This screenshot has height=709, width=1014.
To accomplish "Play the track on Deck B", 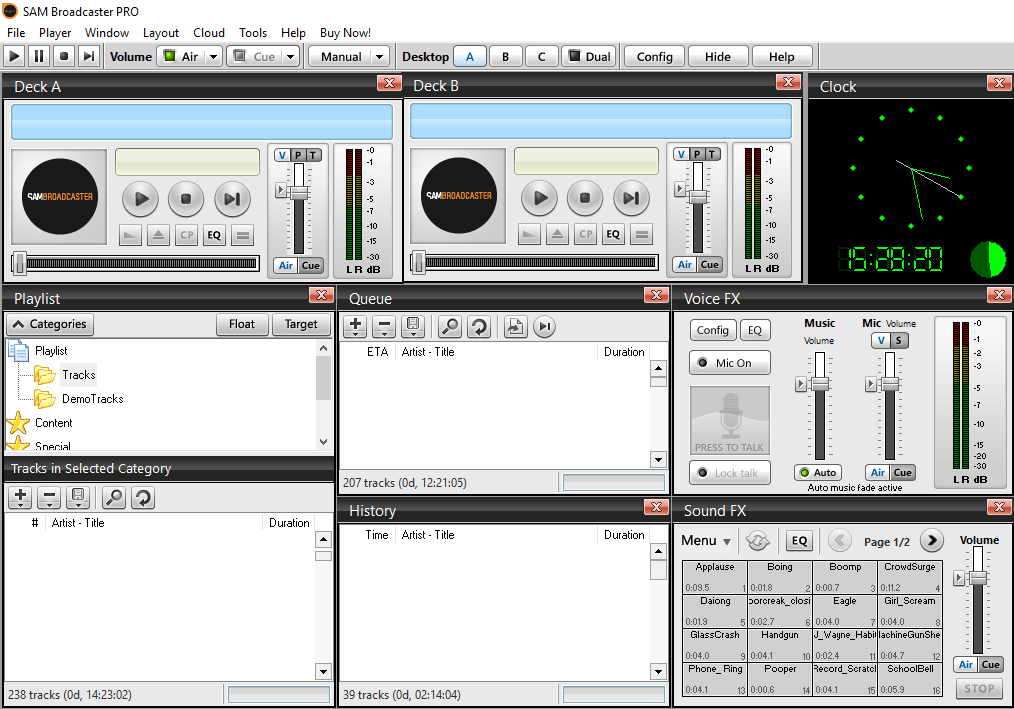I will 539,198.
